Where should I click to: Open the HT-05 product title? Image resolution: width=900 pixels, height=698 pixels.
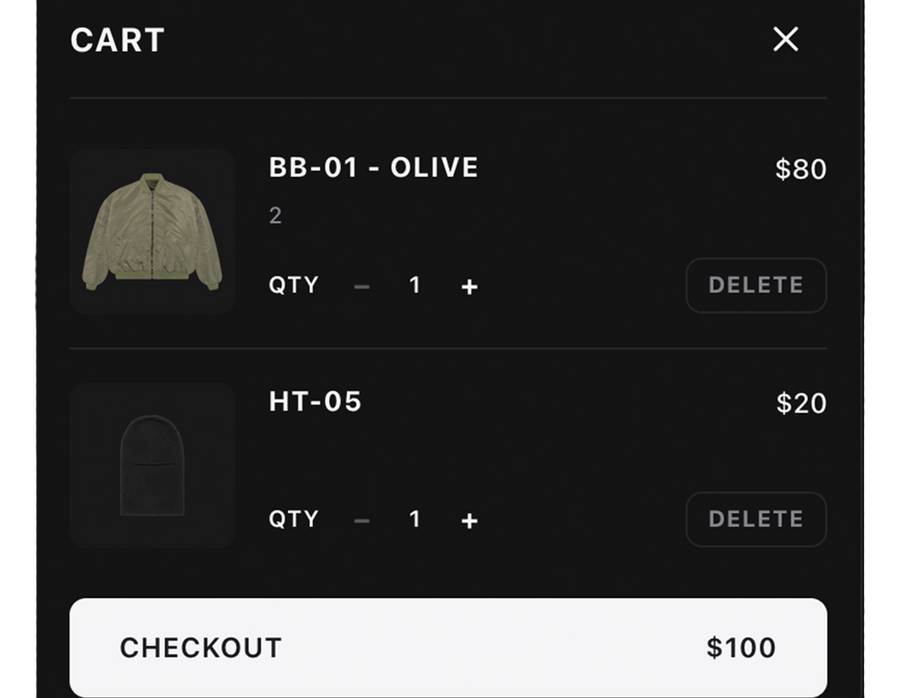315,401
